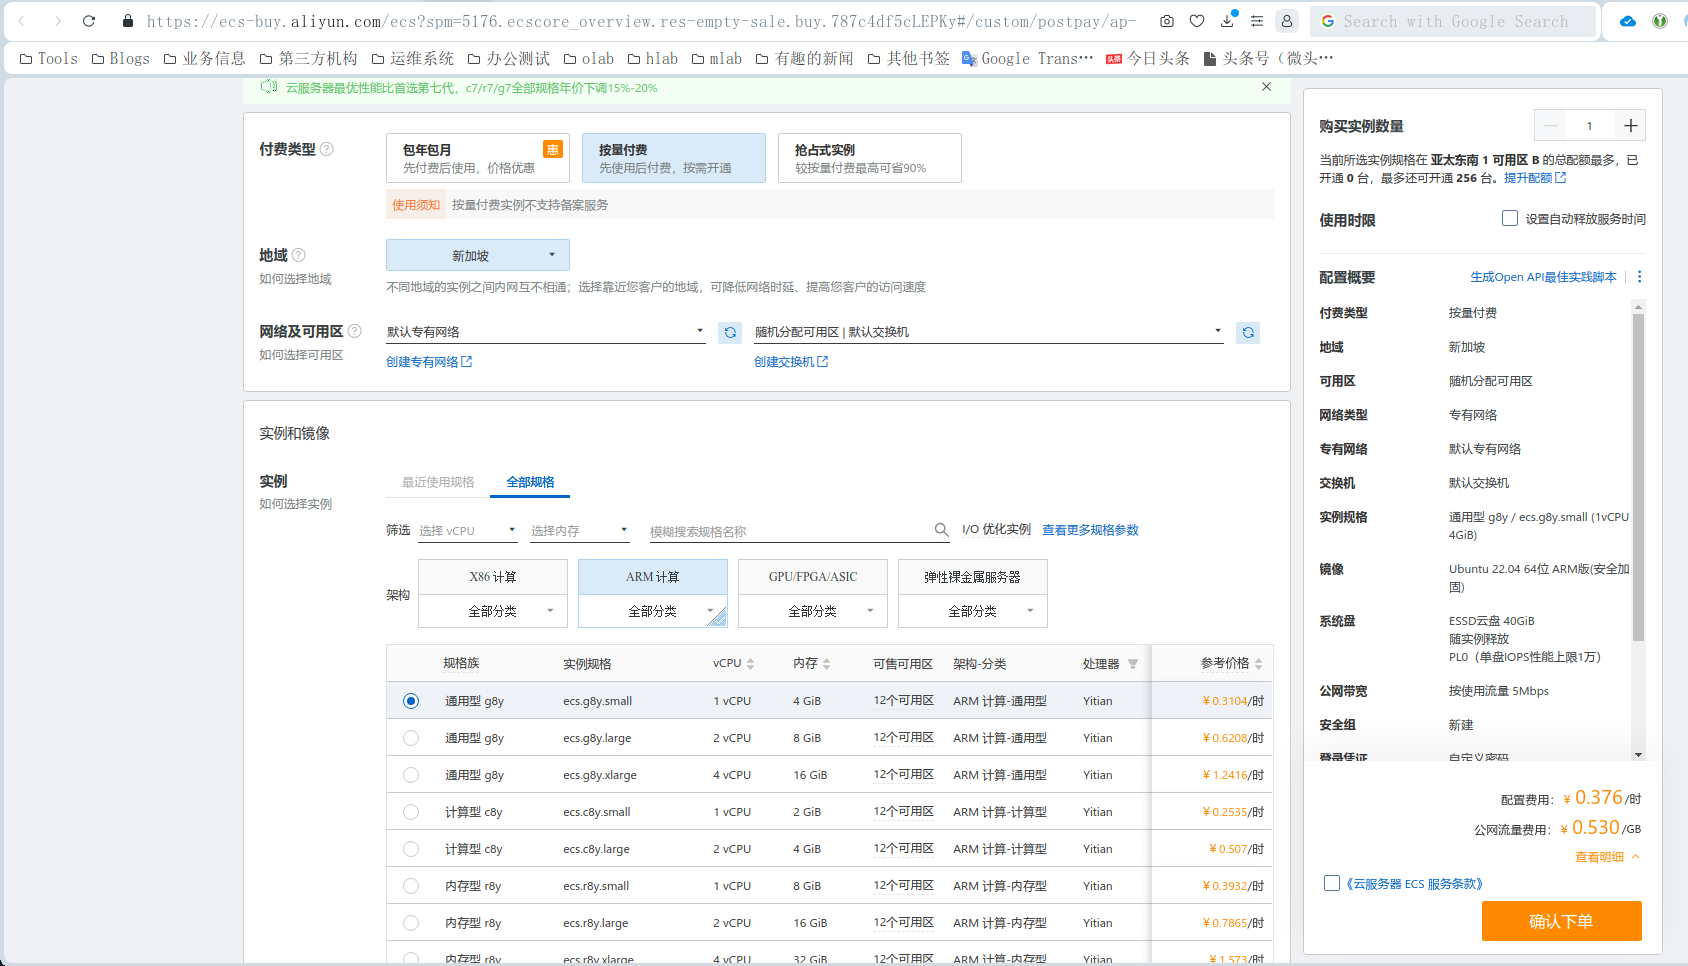
Task: Click the browser forward arrow
Action: coord(57,21)
